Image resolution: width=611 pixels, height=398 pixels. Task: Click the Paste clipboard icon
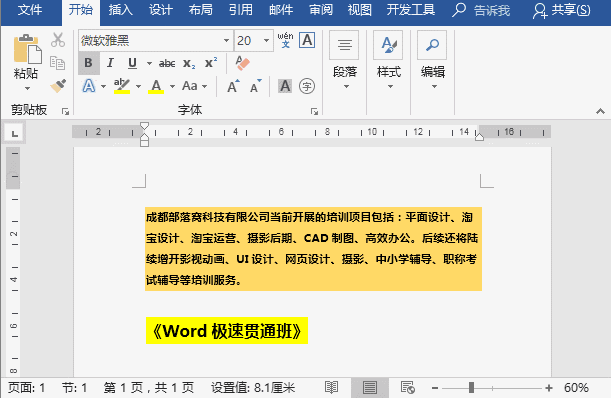(27, 49)
